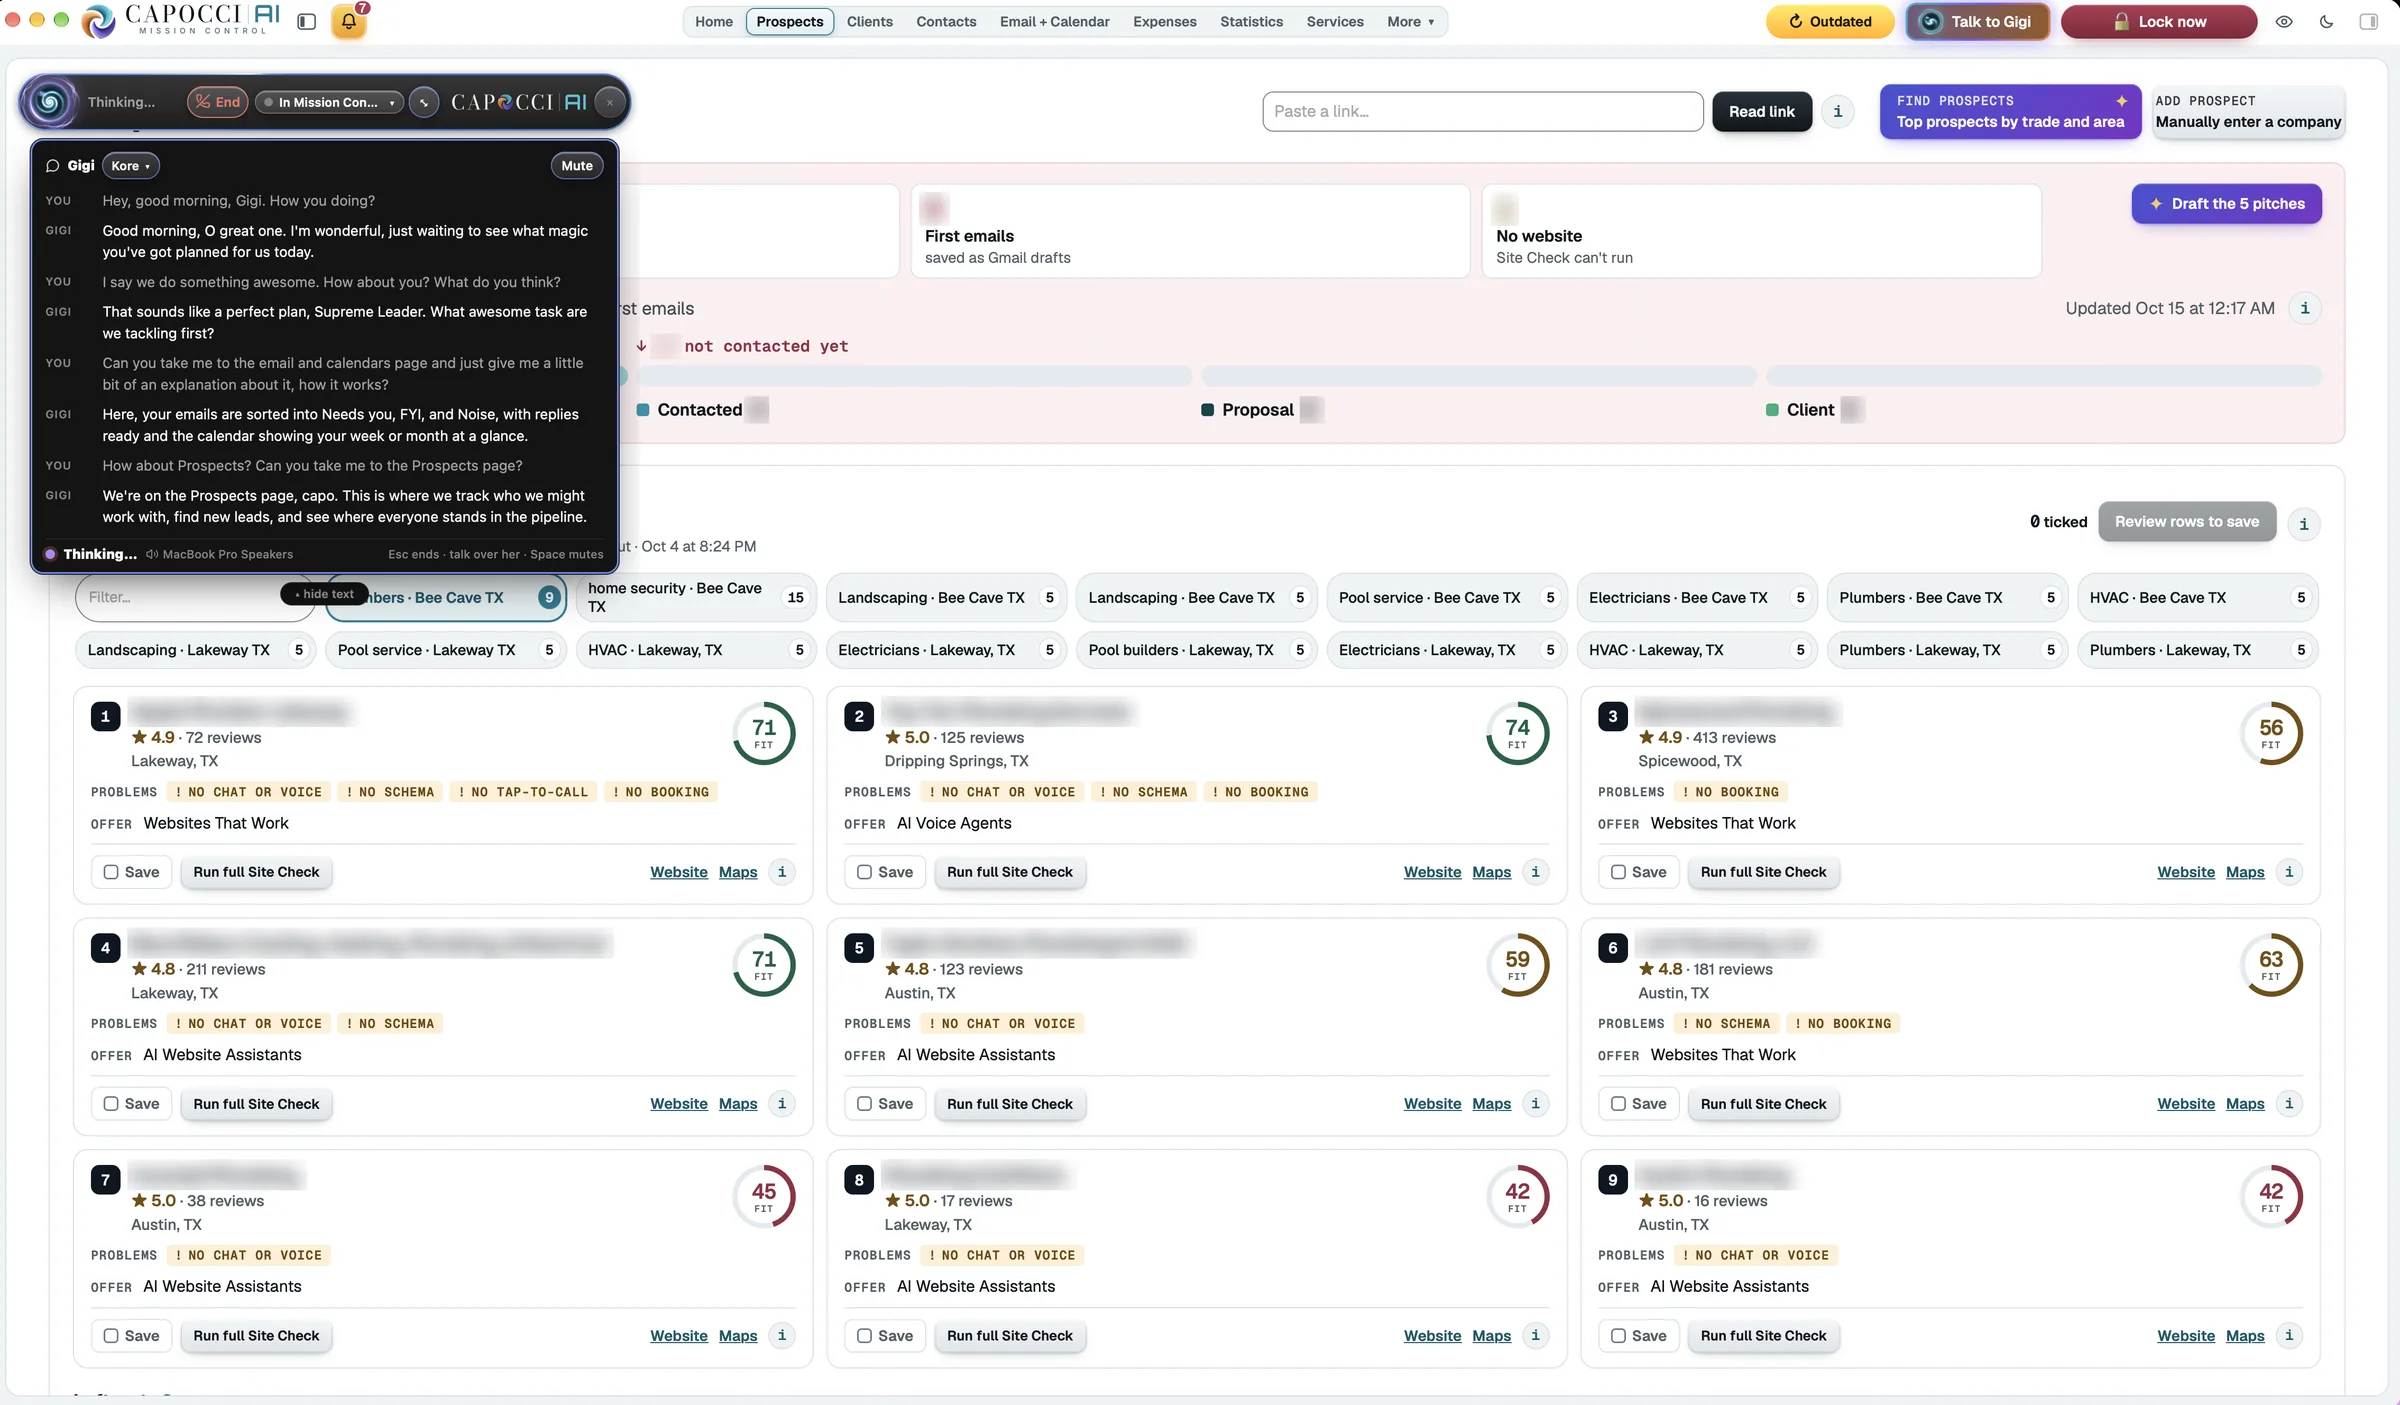Go to the Clients tab
The image size is (2400, 1405).
869,21
